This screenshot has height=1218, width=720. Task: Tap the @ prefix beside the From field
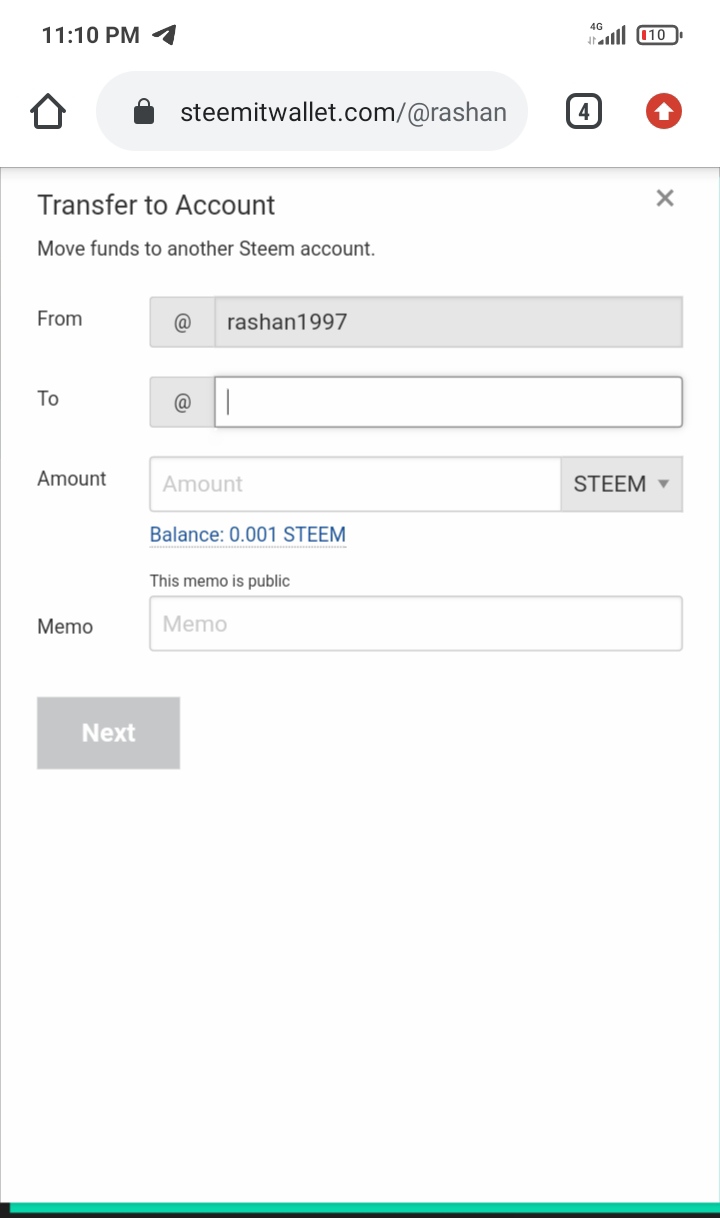pyautogui.click(x=182, y=322)
